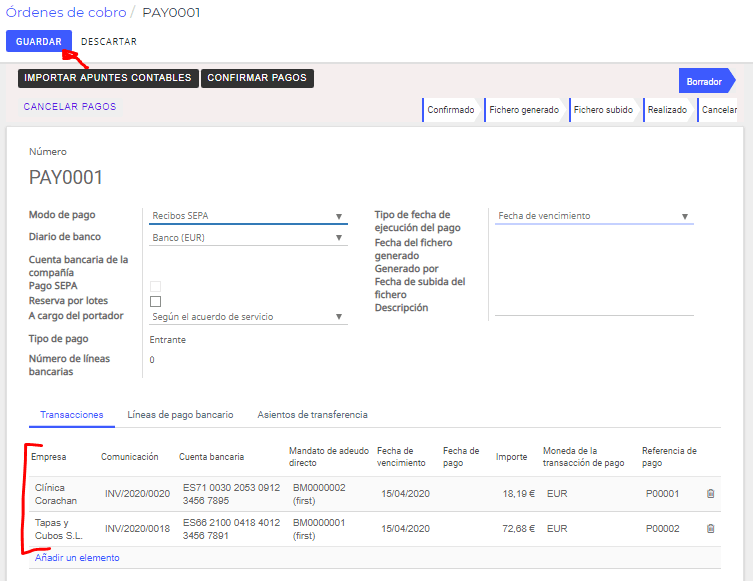Screen dimensions: 753x581
Task: Open the Diario de banco dropdown
Action: 248,238
